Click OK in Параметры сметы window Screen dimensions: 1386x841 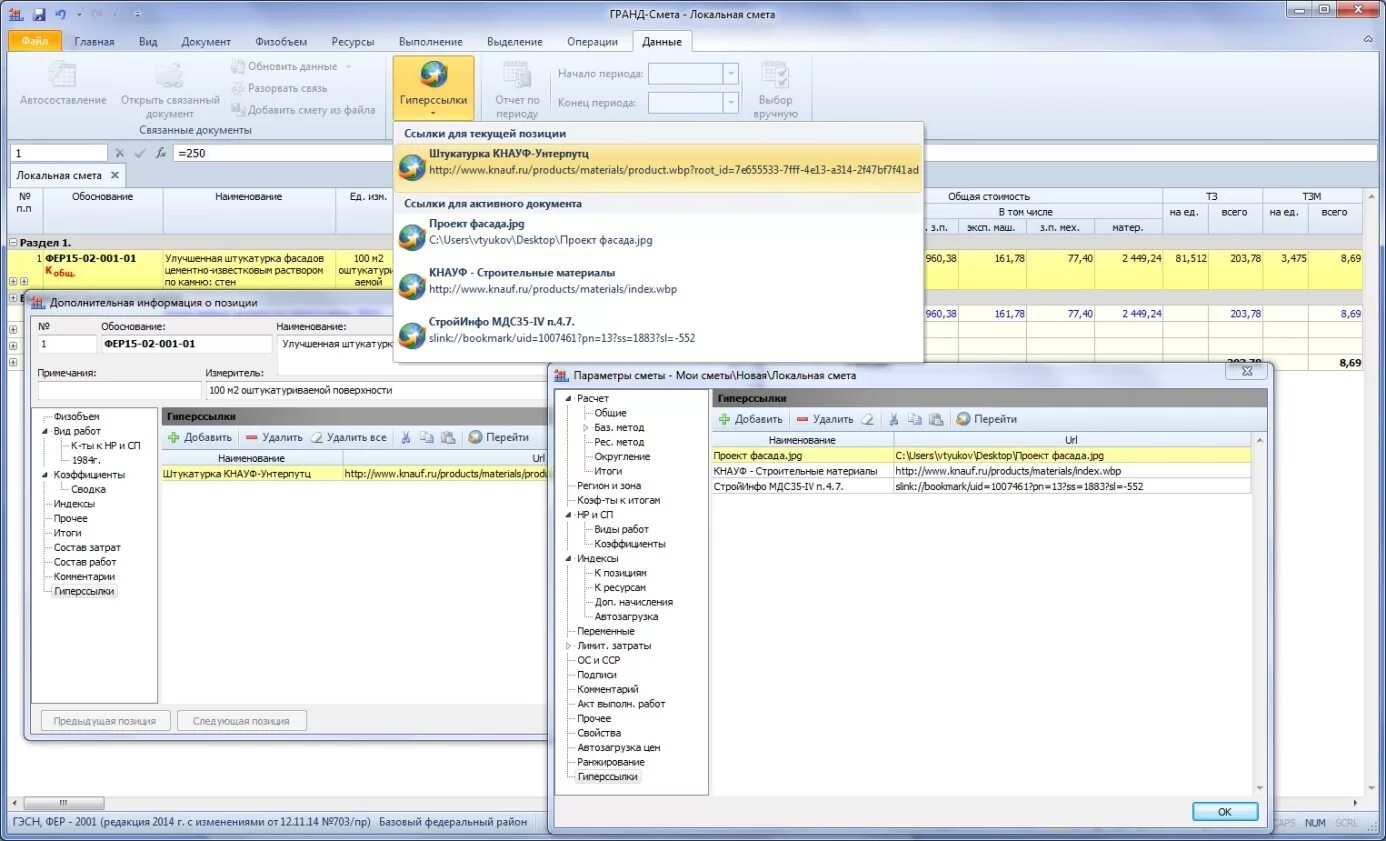pos(1224,812)
